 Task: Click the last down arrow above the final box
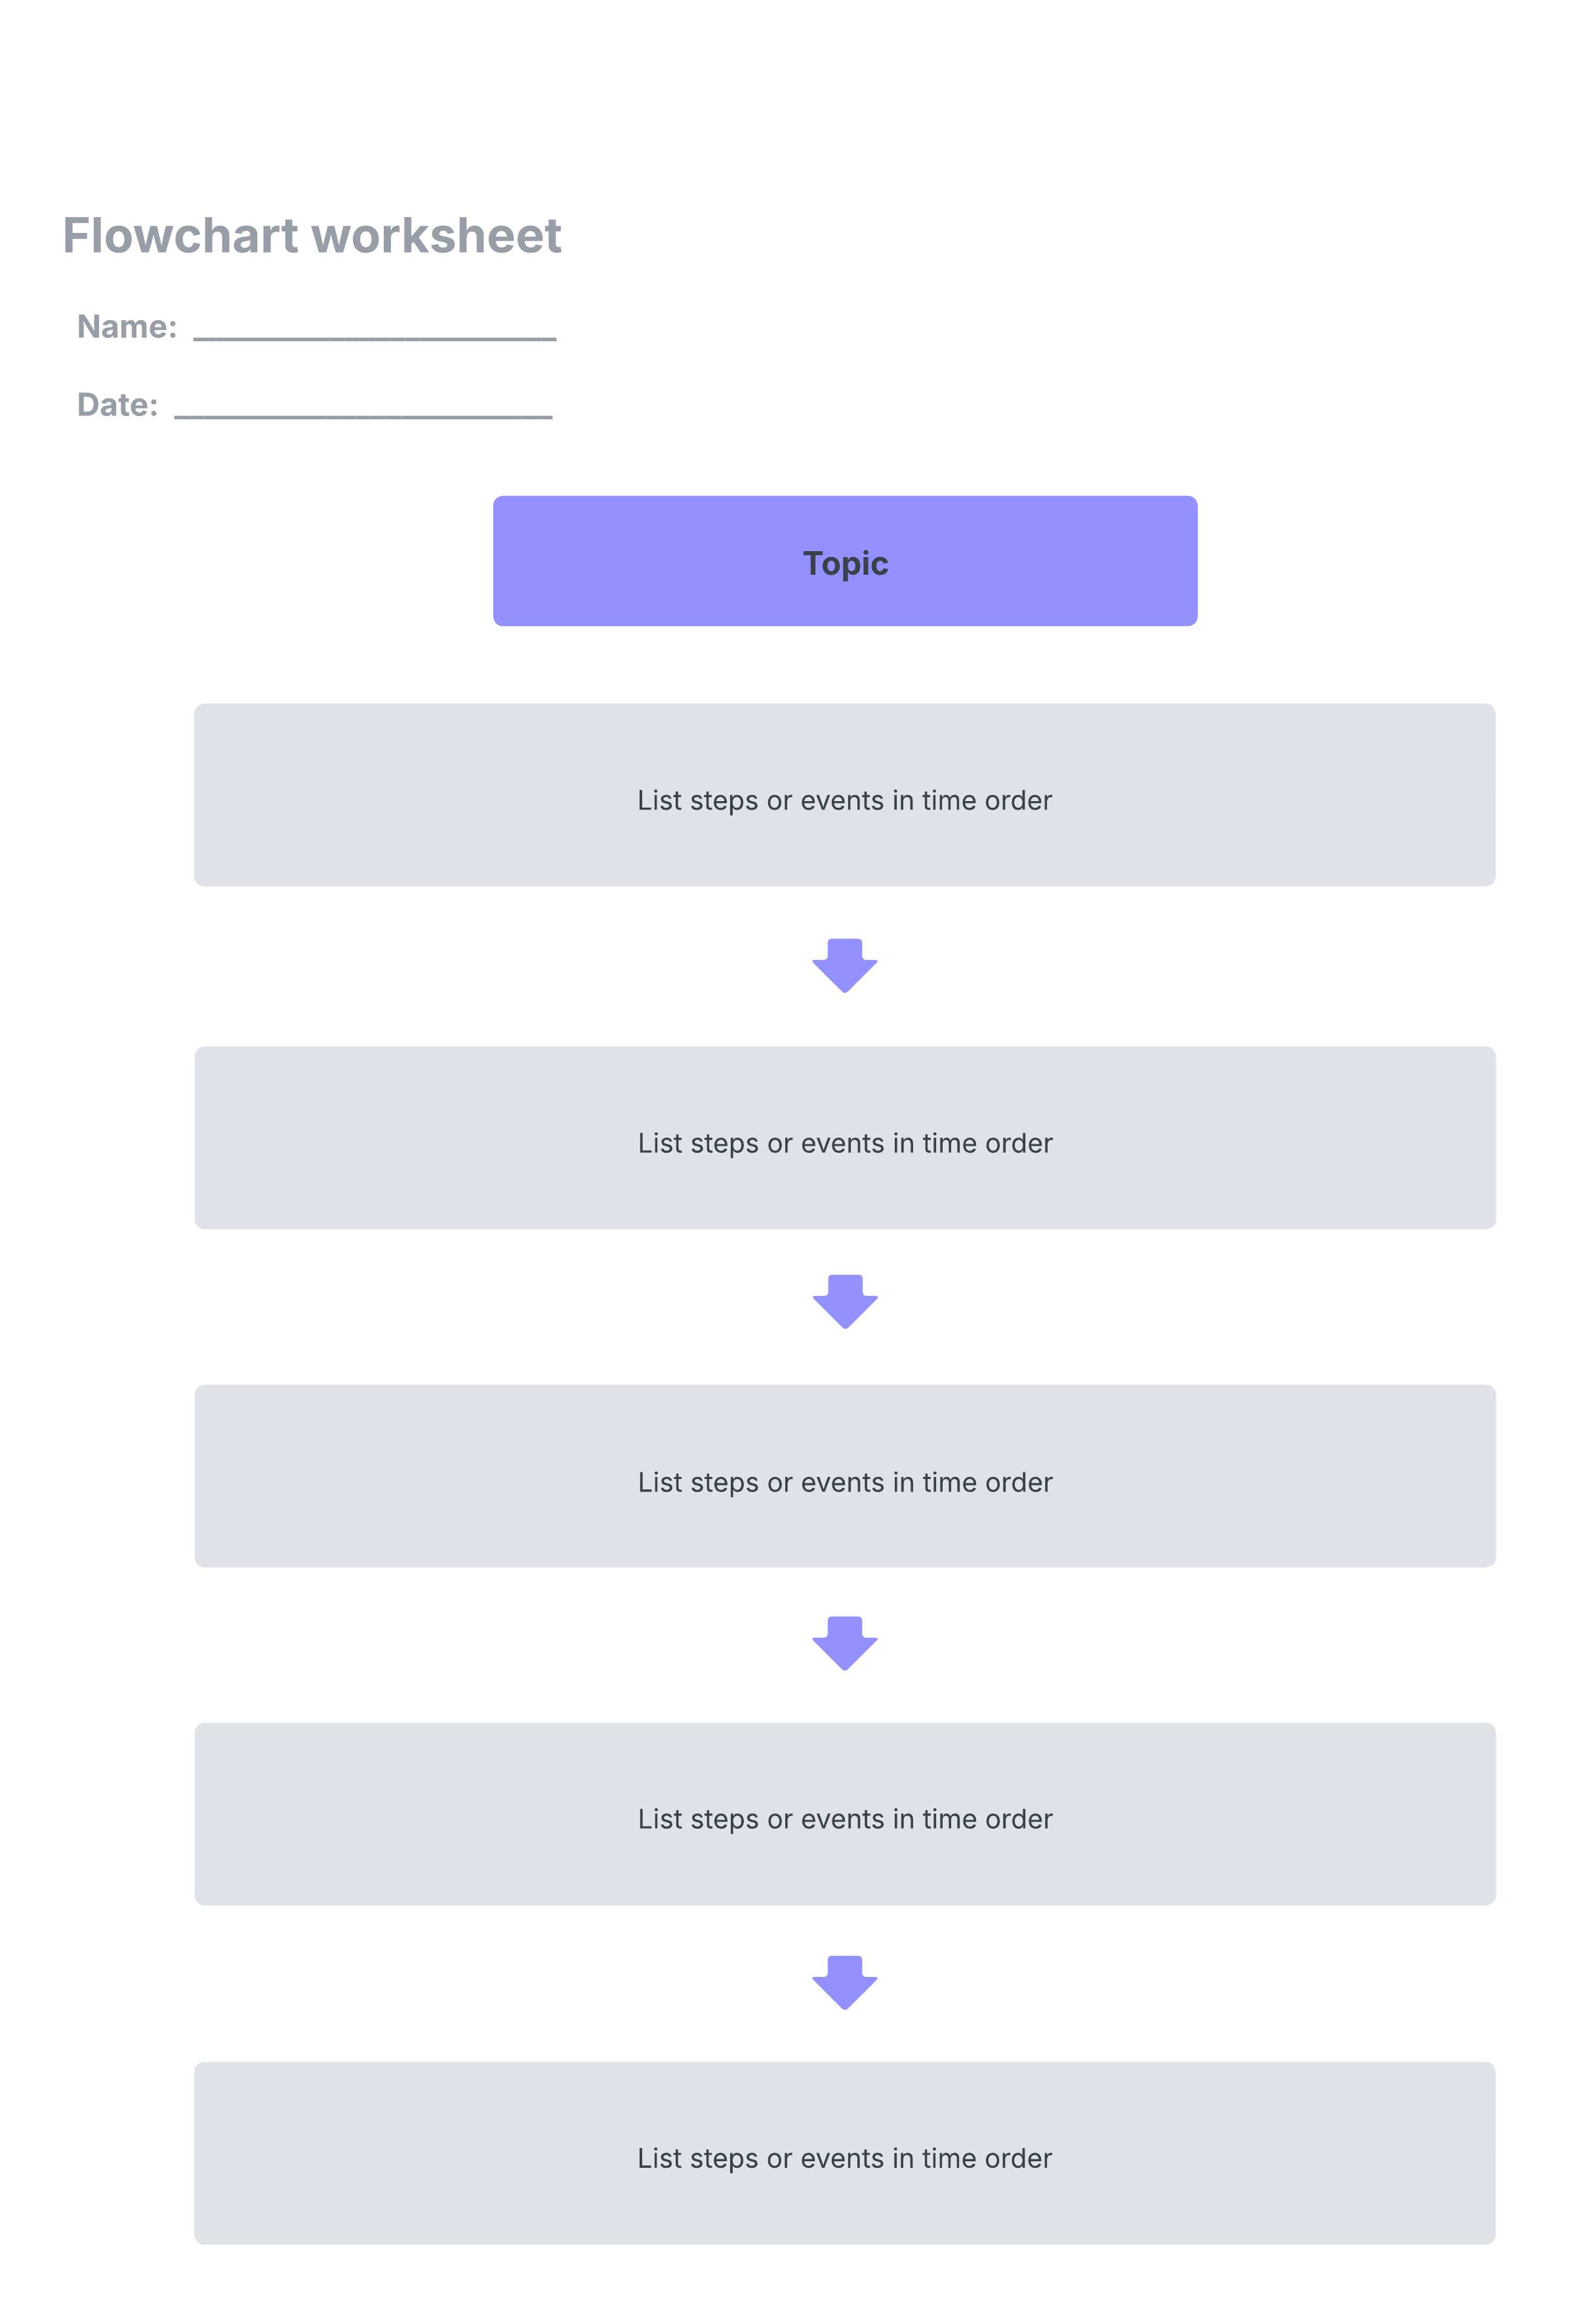844,1981
